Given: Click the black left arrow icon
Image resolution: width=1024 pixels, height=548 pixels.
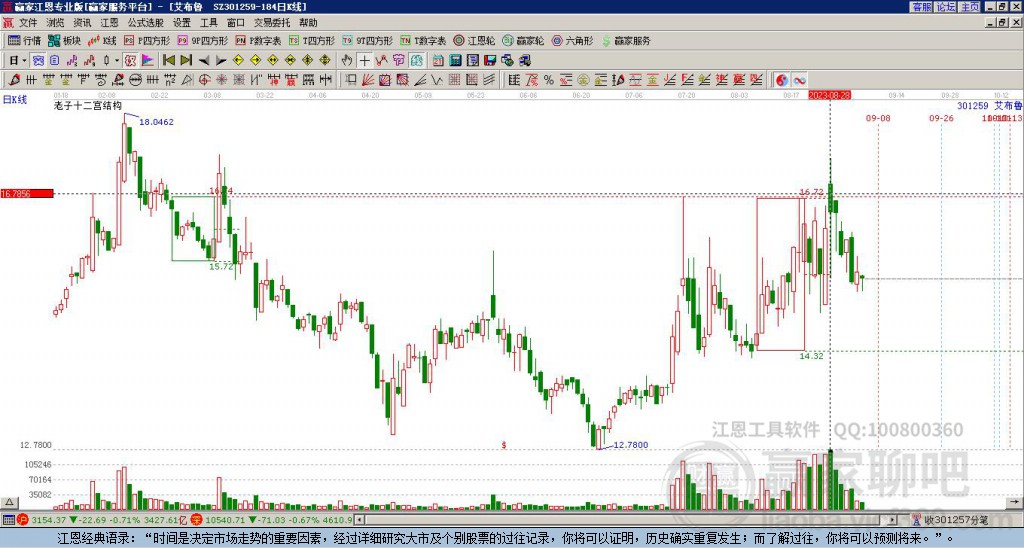Looking at the screenshot, I should tap(204, 60).
